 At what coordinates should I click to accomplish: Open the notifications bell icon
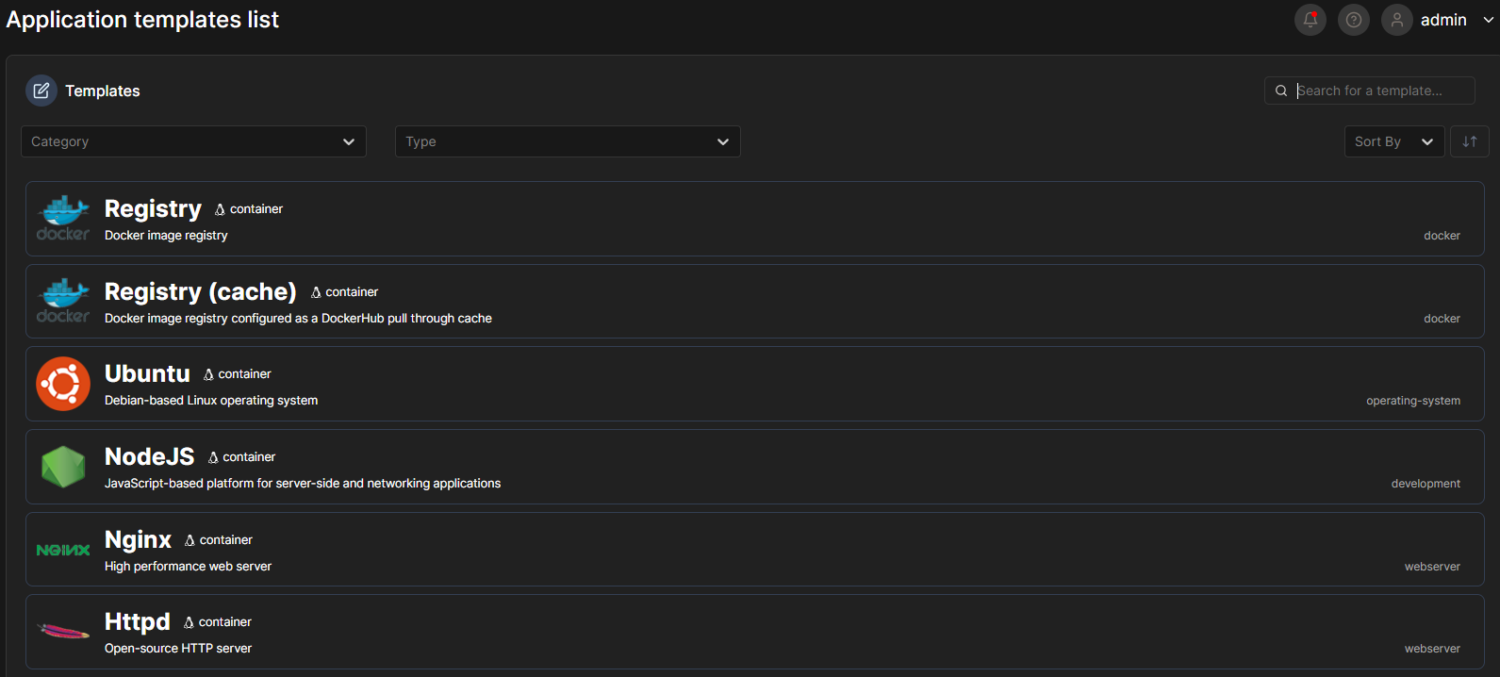point(1310,20)
